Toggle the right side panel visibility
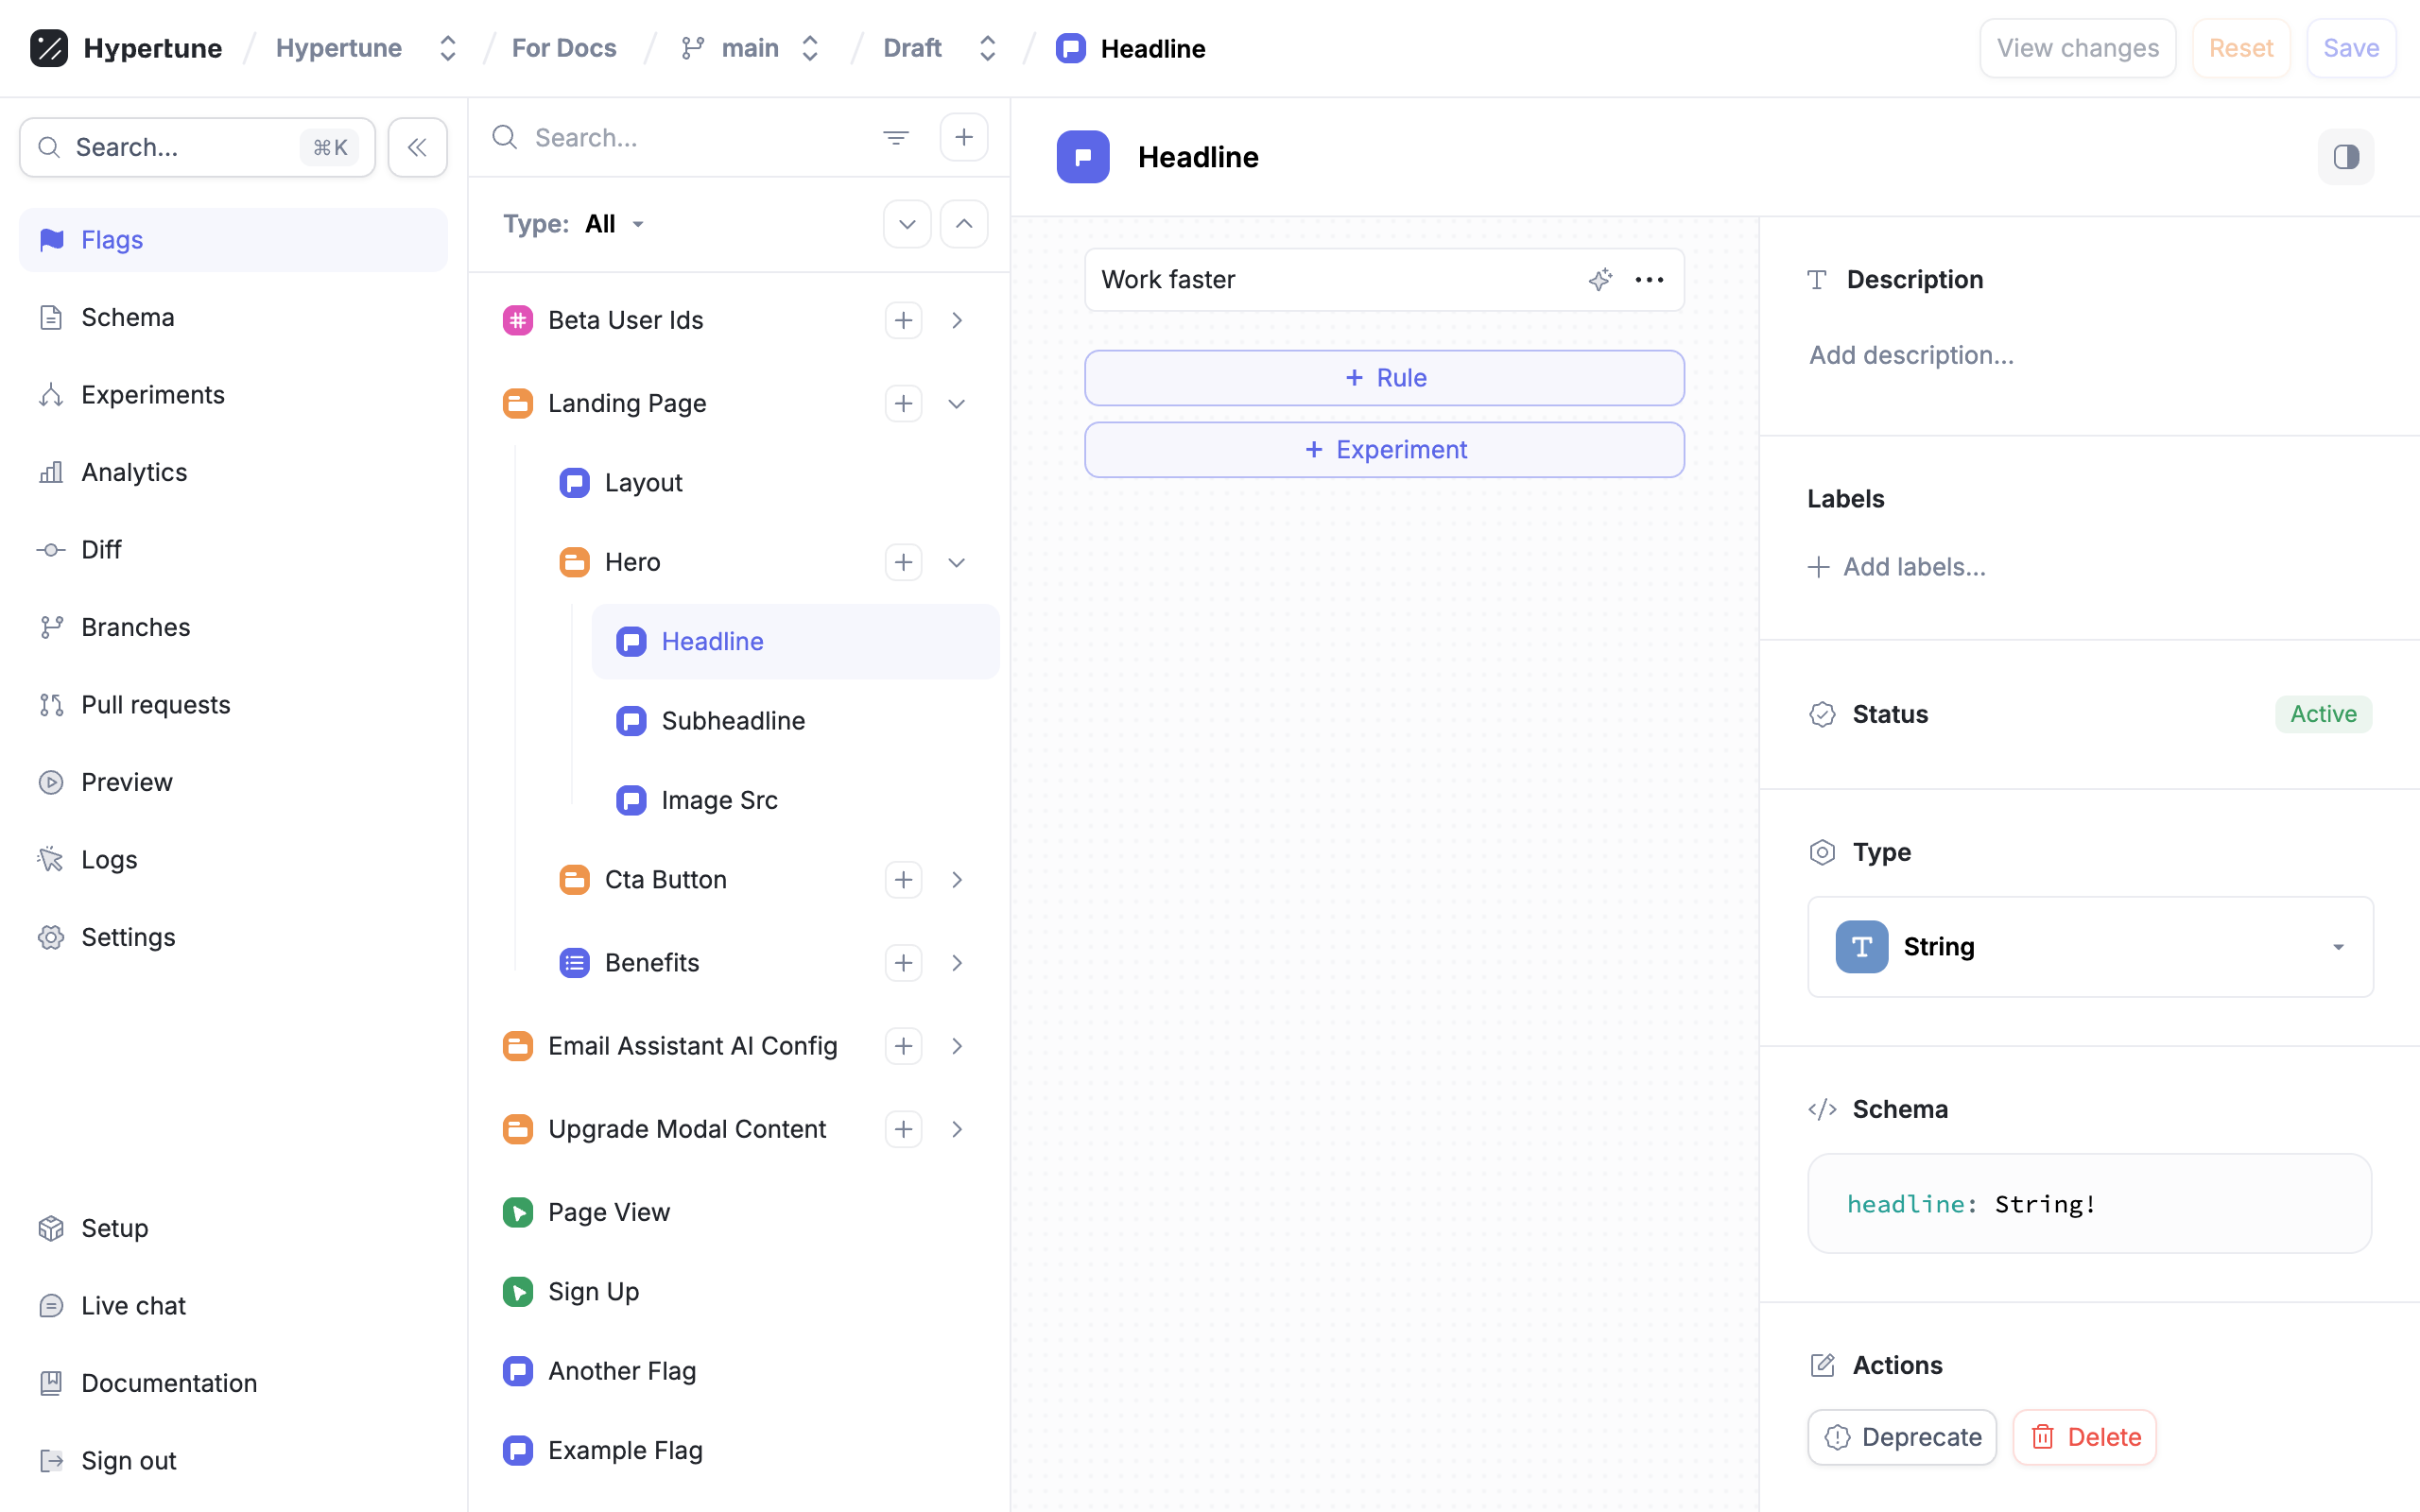This screenshot has height=1512, width=2420. [x=2345, y=157]
